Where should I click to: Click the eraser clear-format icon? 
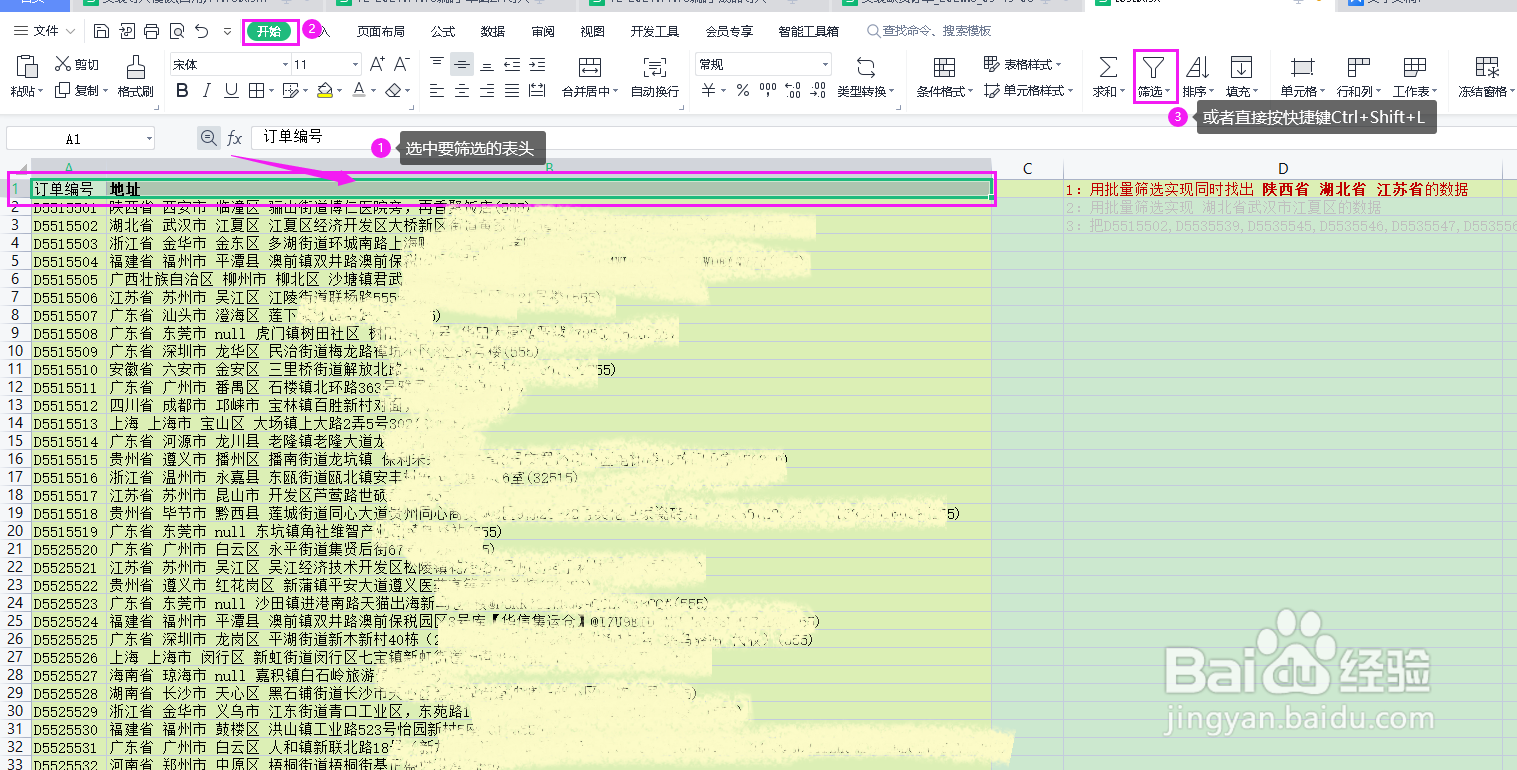pyautogui.click(x=394, y=91)
